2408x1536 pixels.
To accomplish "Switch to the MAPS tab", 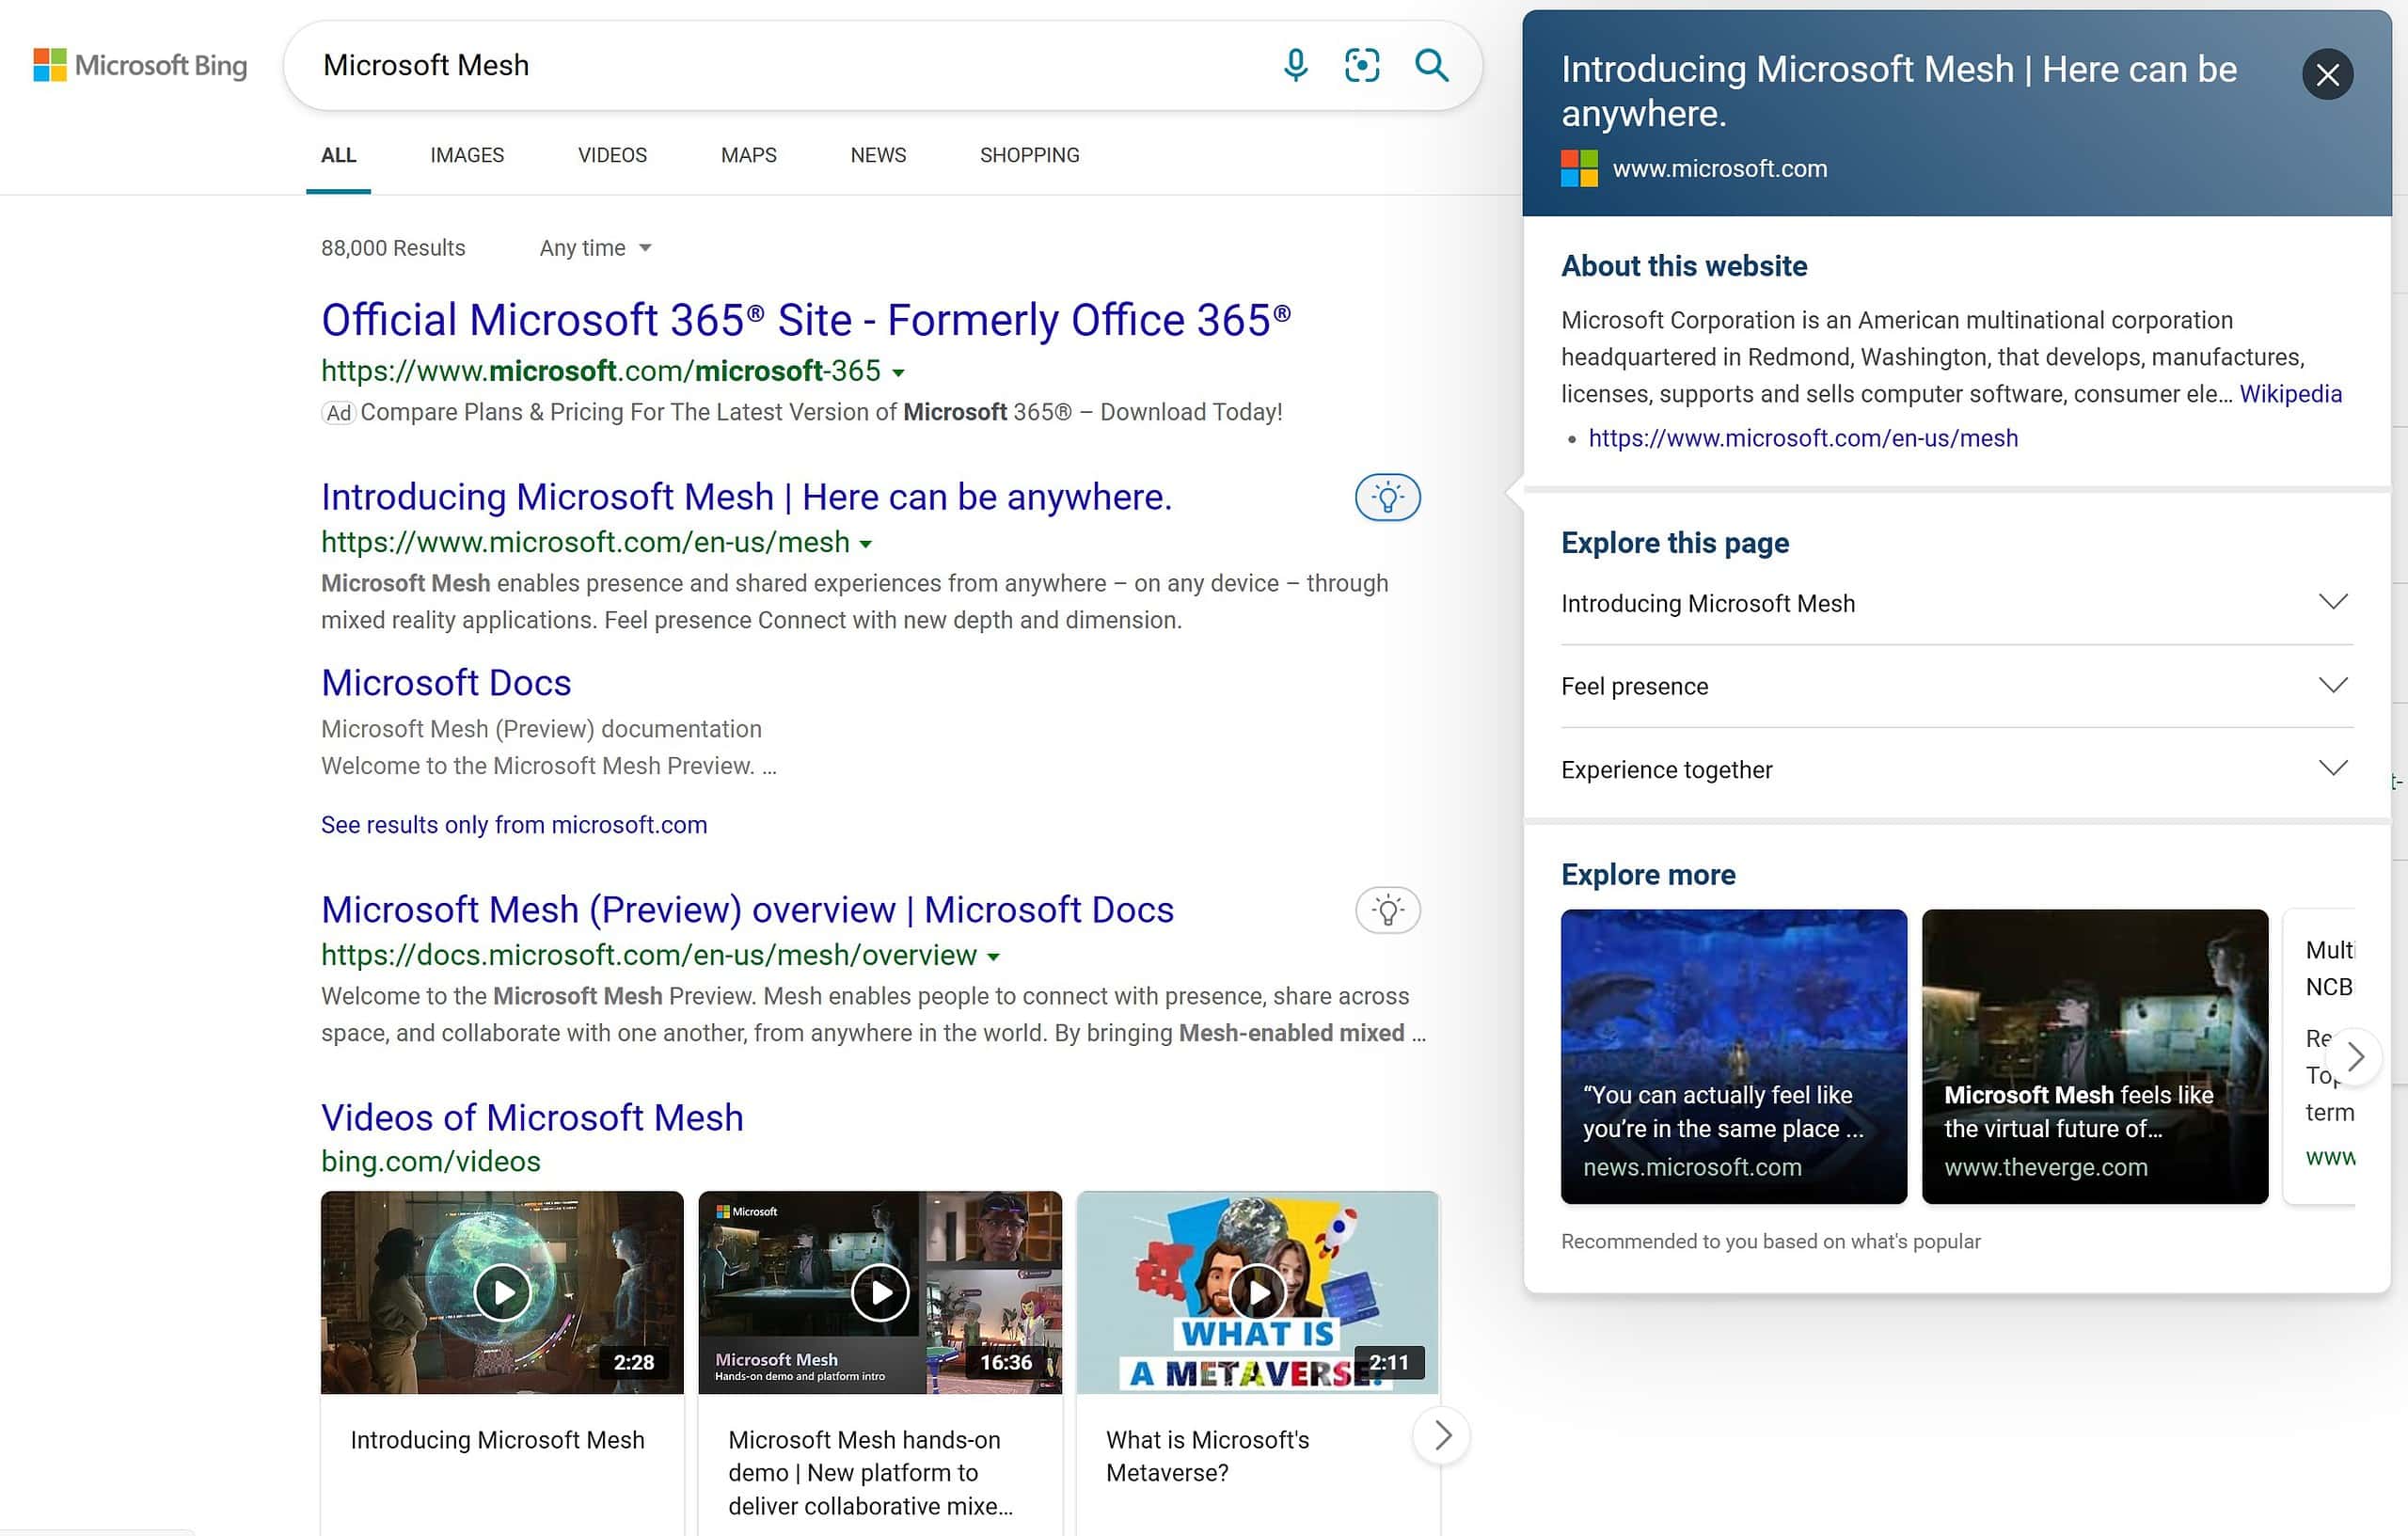I will 748,155.
